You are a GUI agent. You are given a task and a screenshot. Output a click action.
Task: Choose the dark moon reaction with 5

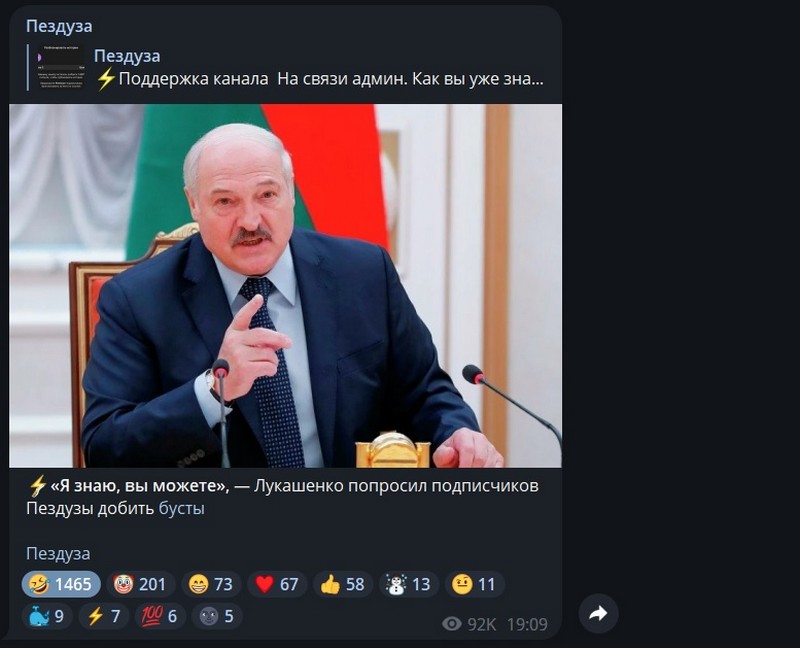click(216, 616)
